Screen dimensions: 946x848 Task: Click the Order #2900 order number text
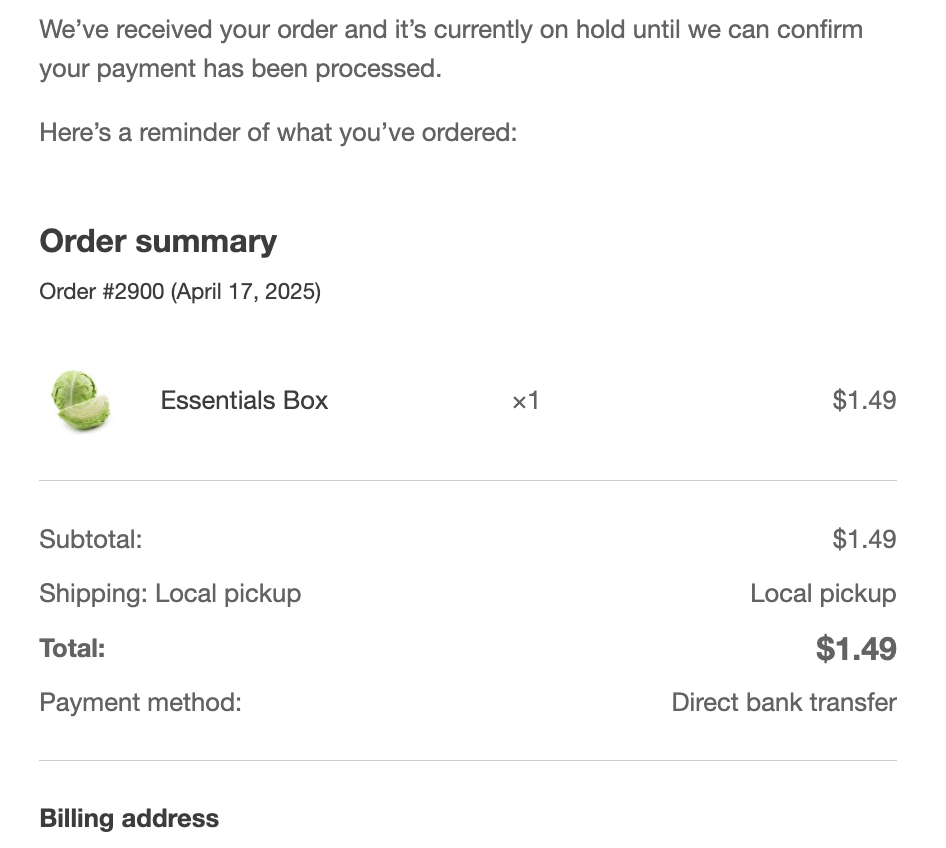pyautogui.click(x=101, y=292)
